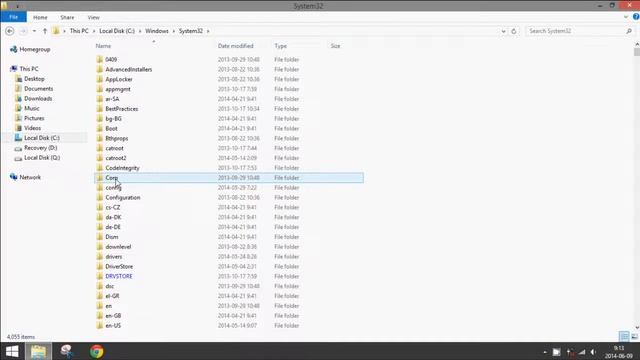
Task: Select the catroot2 folder
Action: tap(116, 158)
